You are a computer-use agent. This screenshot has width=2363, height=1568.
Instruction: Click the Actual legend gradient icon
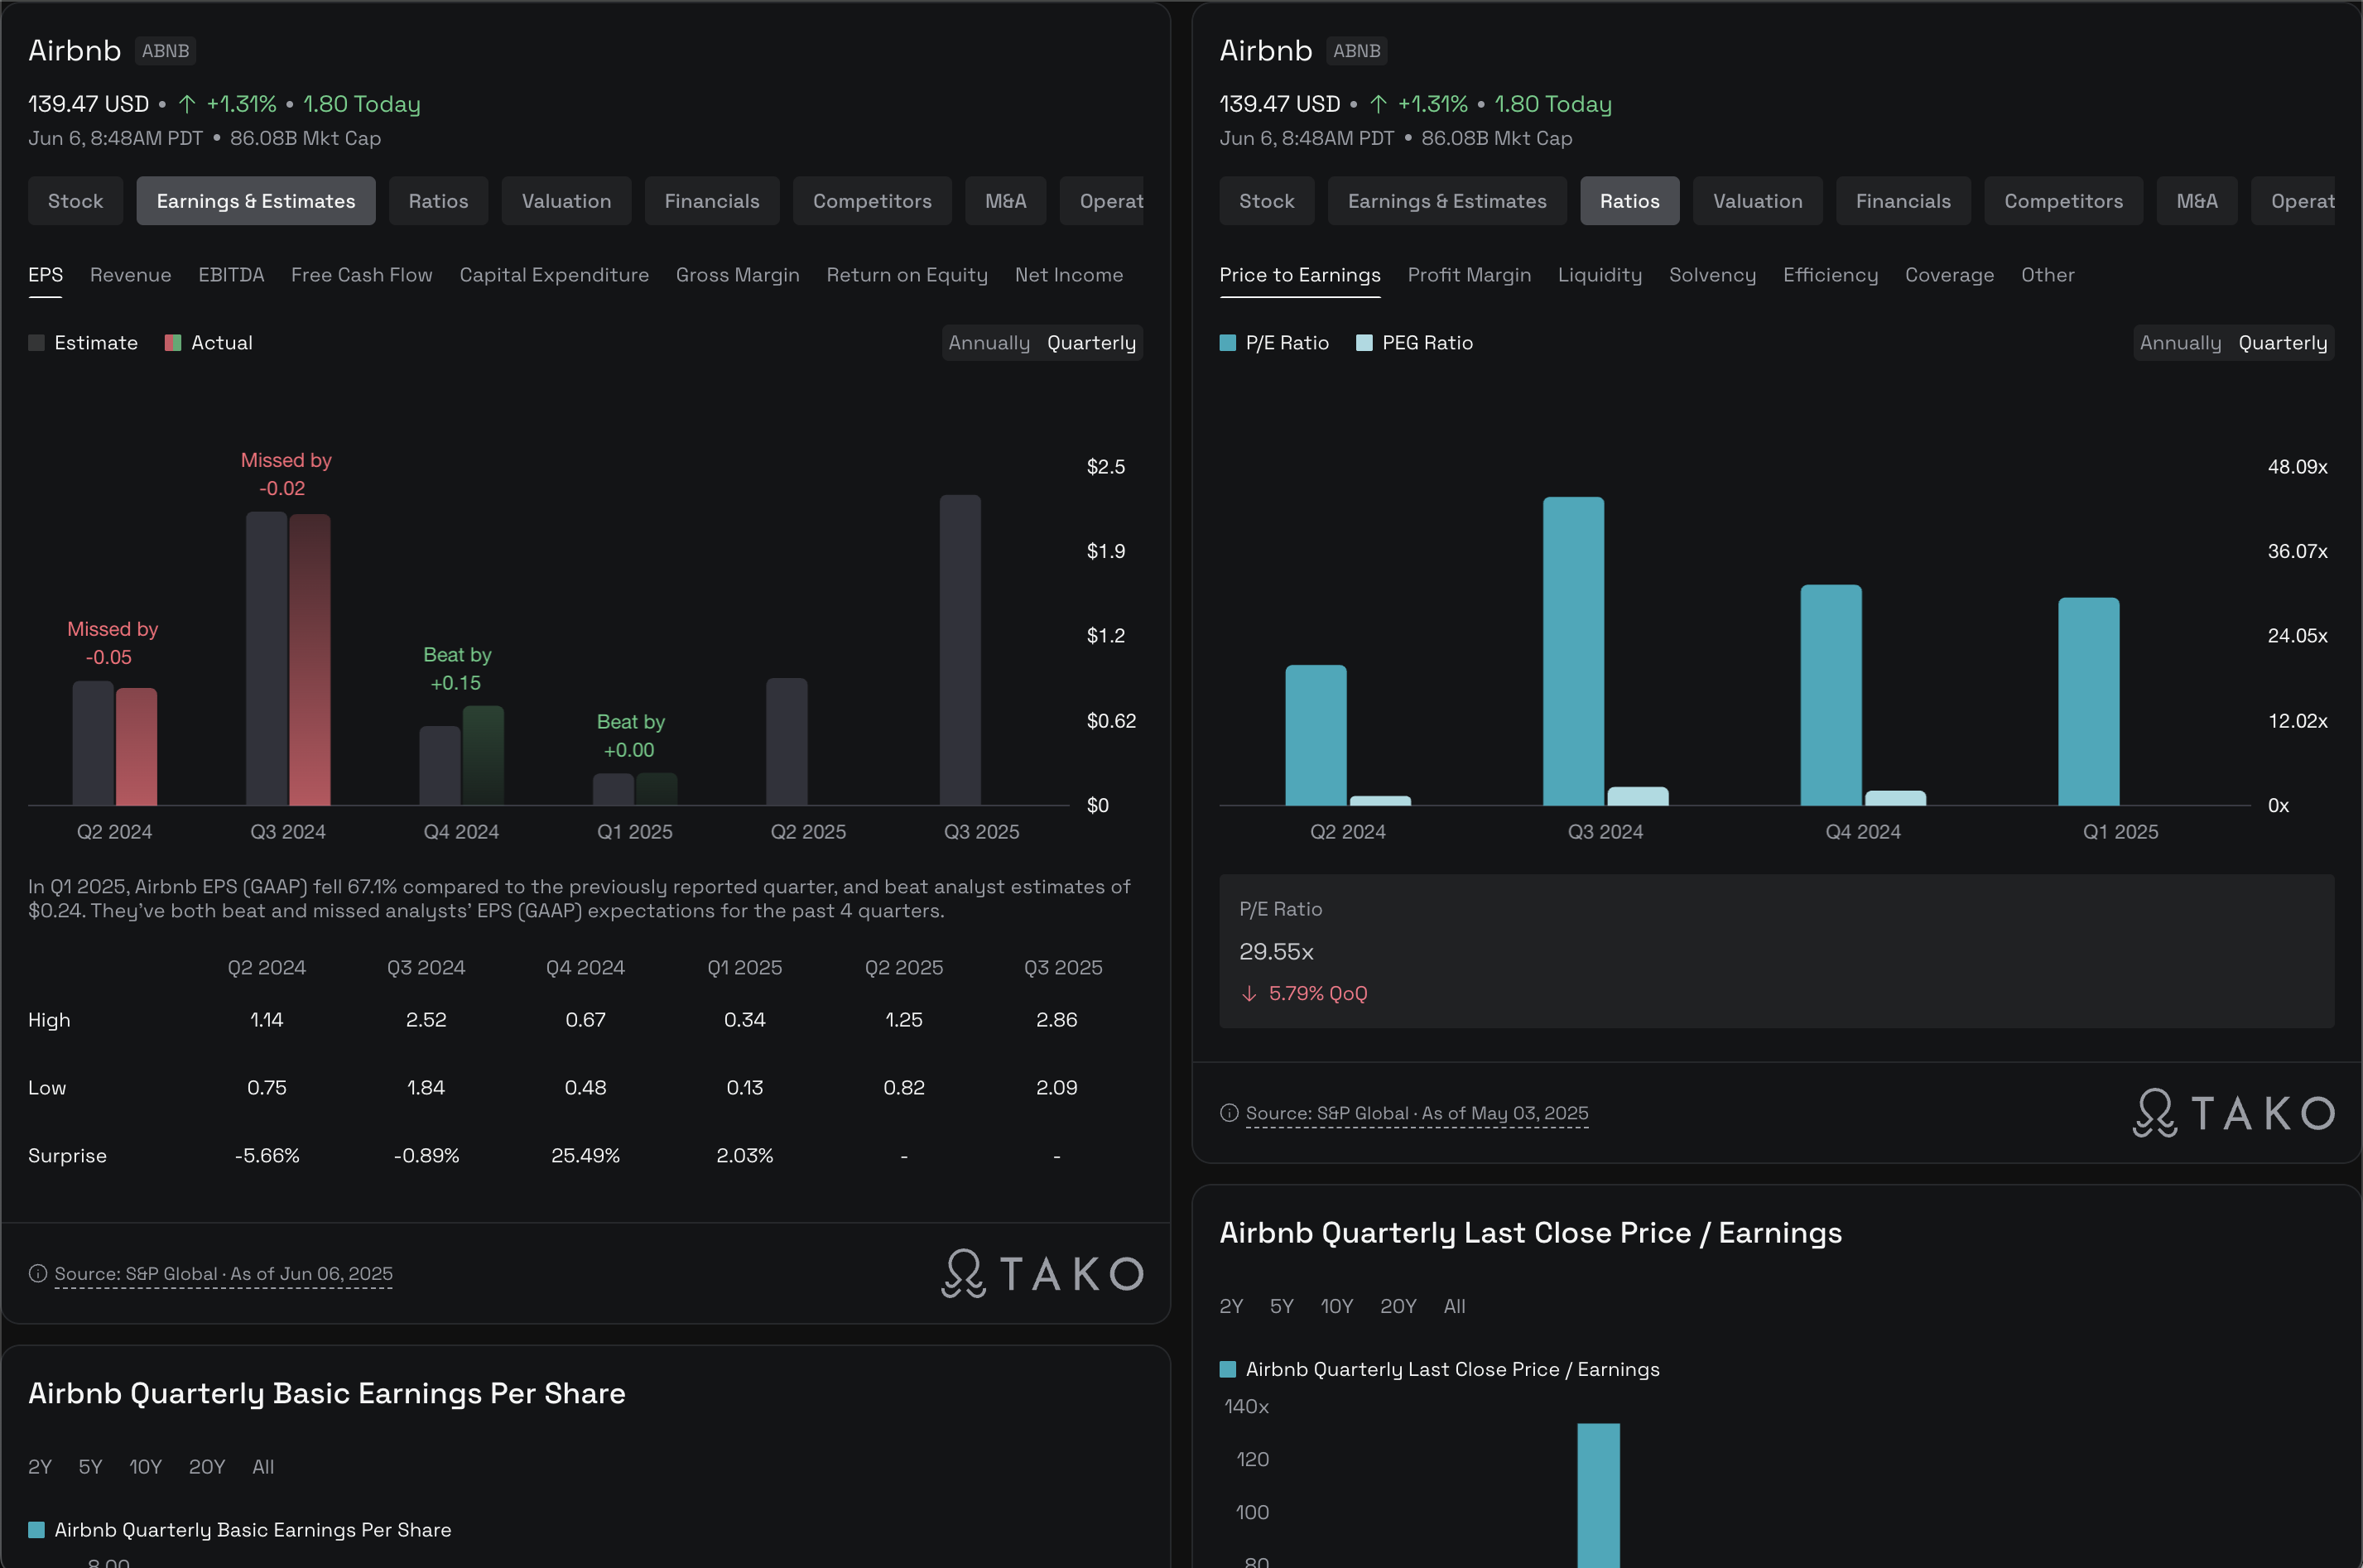click(173, 343)
